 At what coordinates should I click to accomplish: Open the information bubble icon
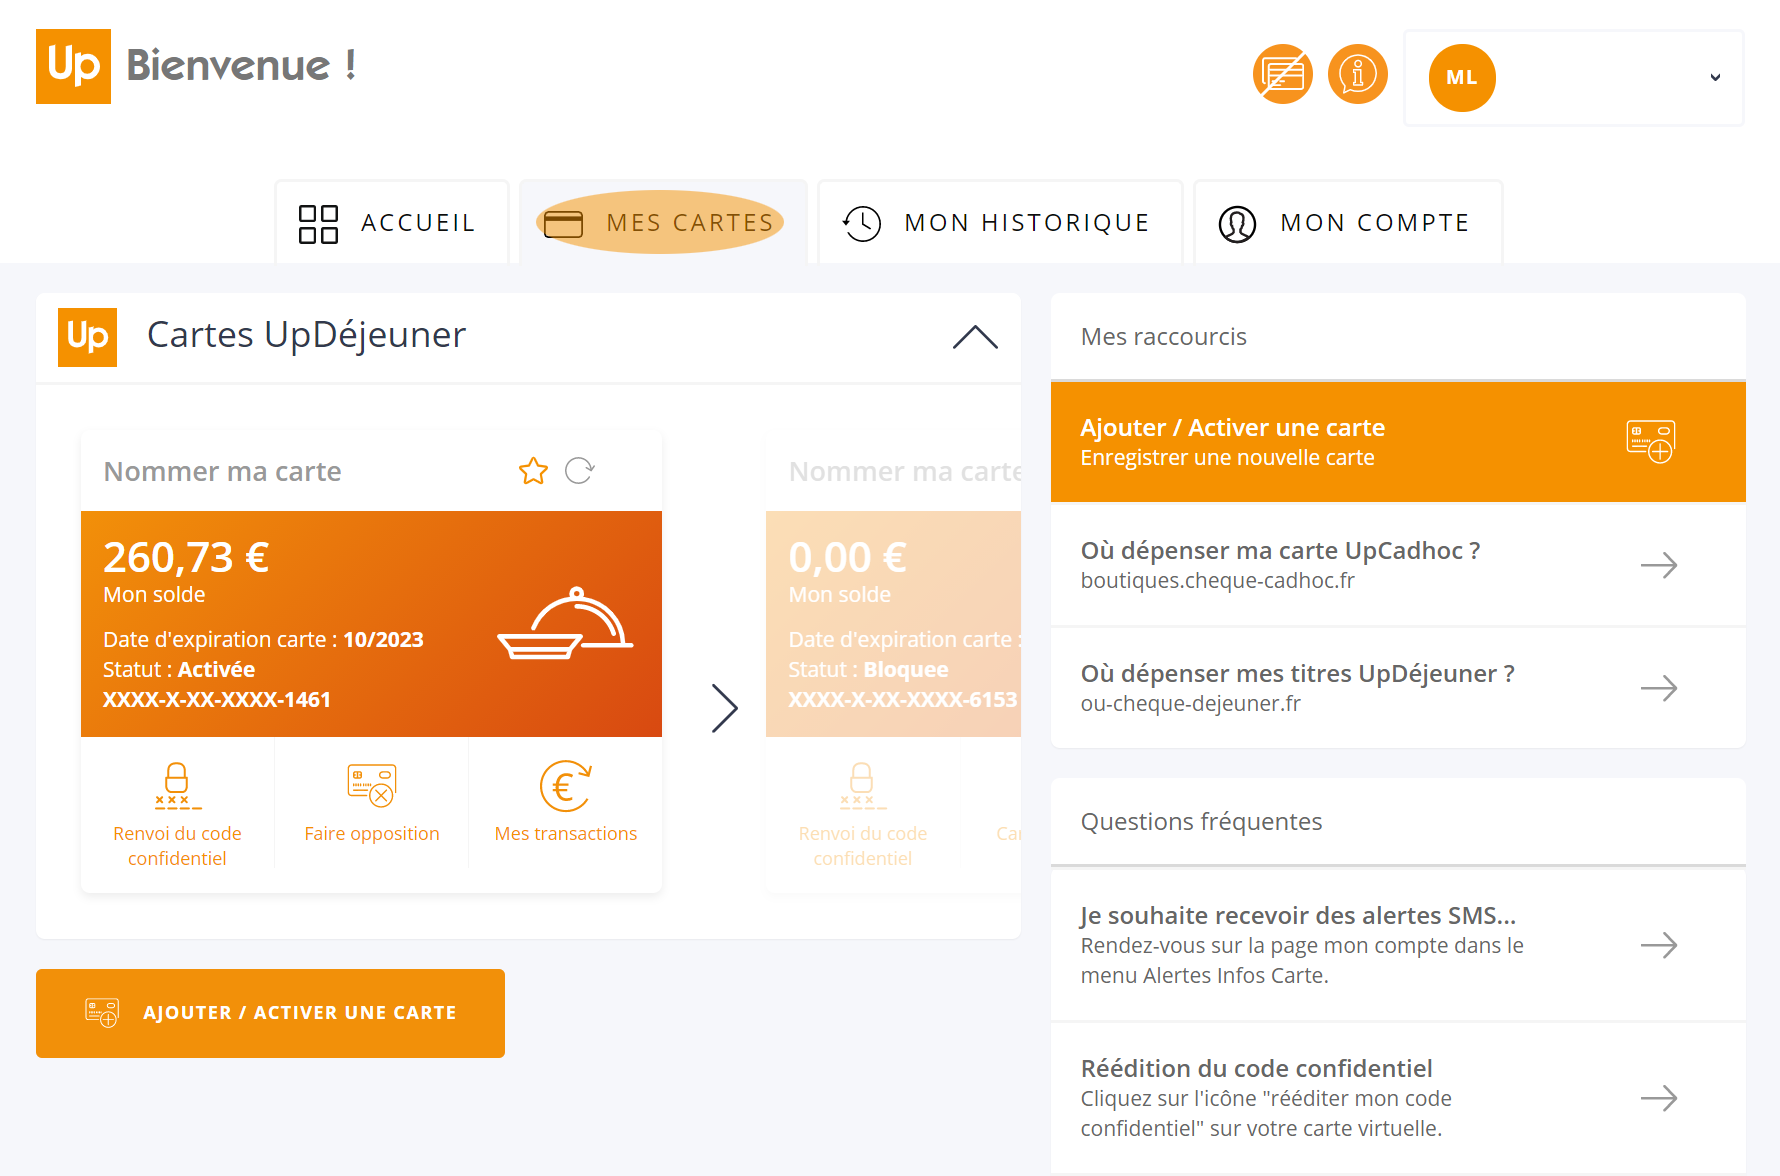click(1358, 74)
